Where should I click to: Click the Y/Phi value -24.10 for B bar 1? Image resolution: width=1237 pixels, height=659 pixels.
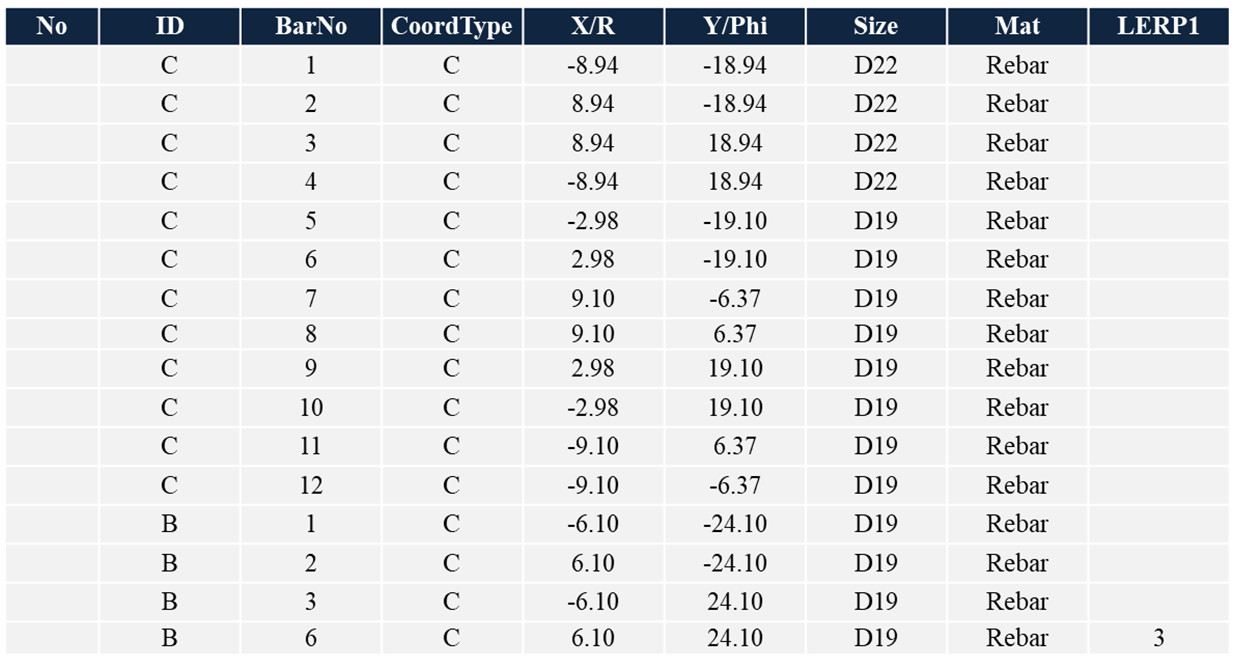pyautogui.click(x=735, y=524)
